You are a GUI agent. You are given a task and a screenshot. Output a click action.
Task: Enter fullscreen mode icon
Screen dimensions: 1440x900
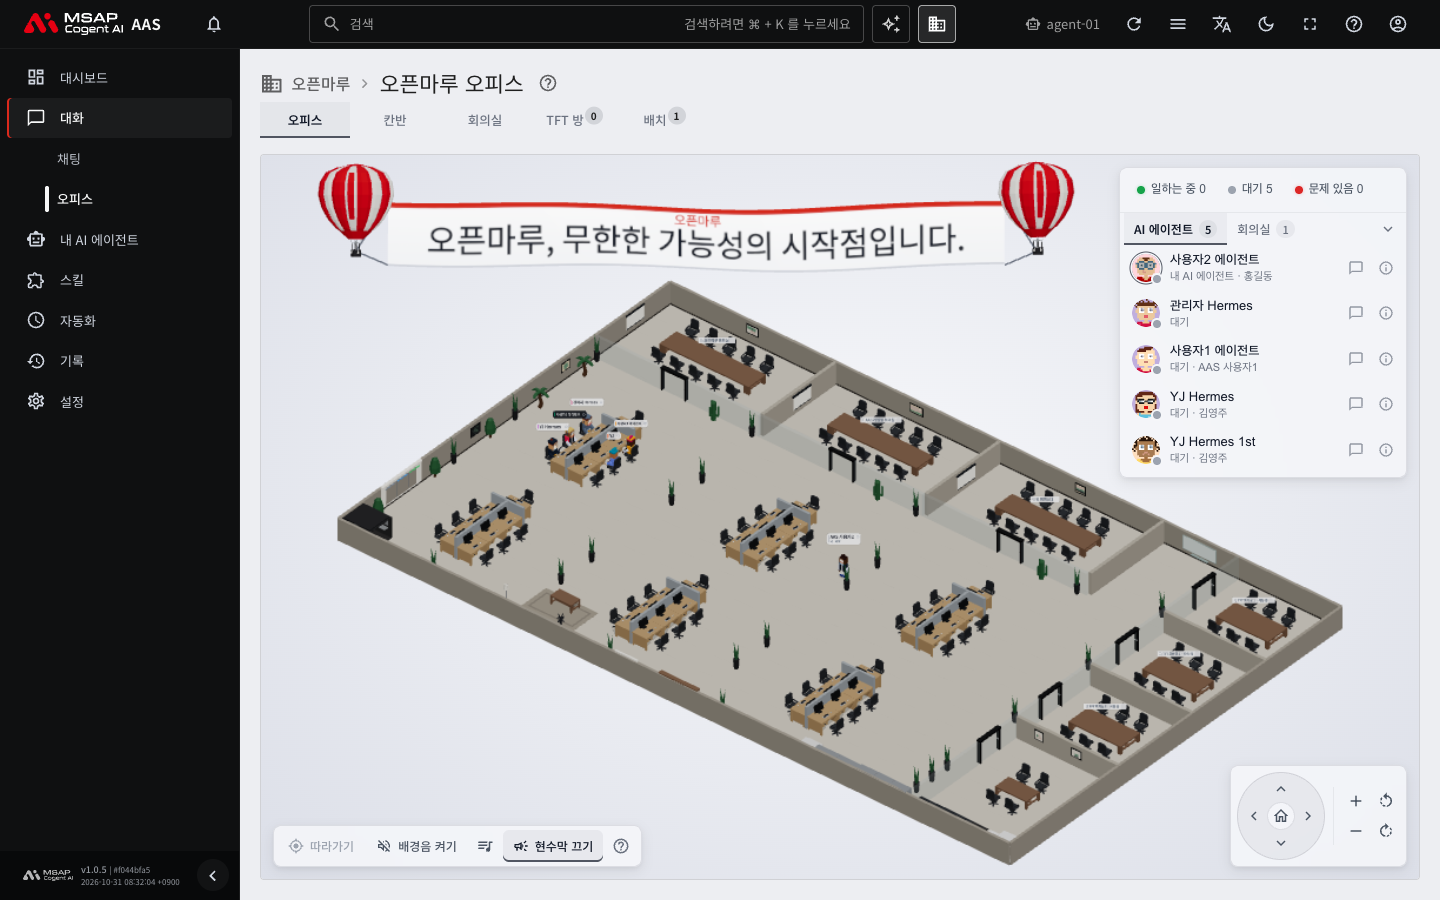(x=1310, y=24)
